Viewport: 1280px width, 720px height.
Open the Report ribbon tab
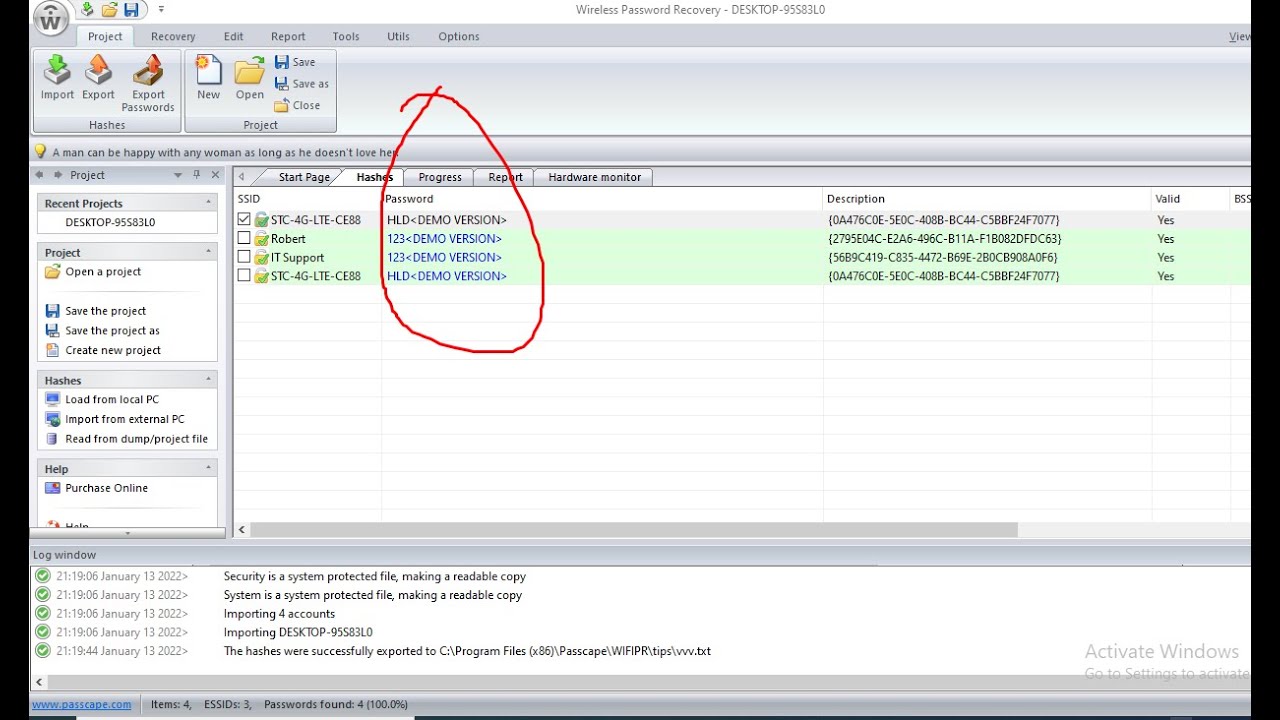[x=288, y=36]
